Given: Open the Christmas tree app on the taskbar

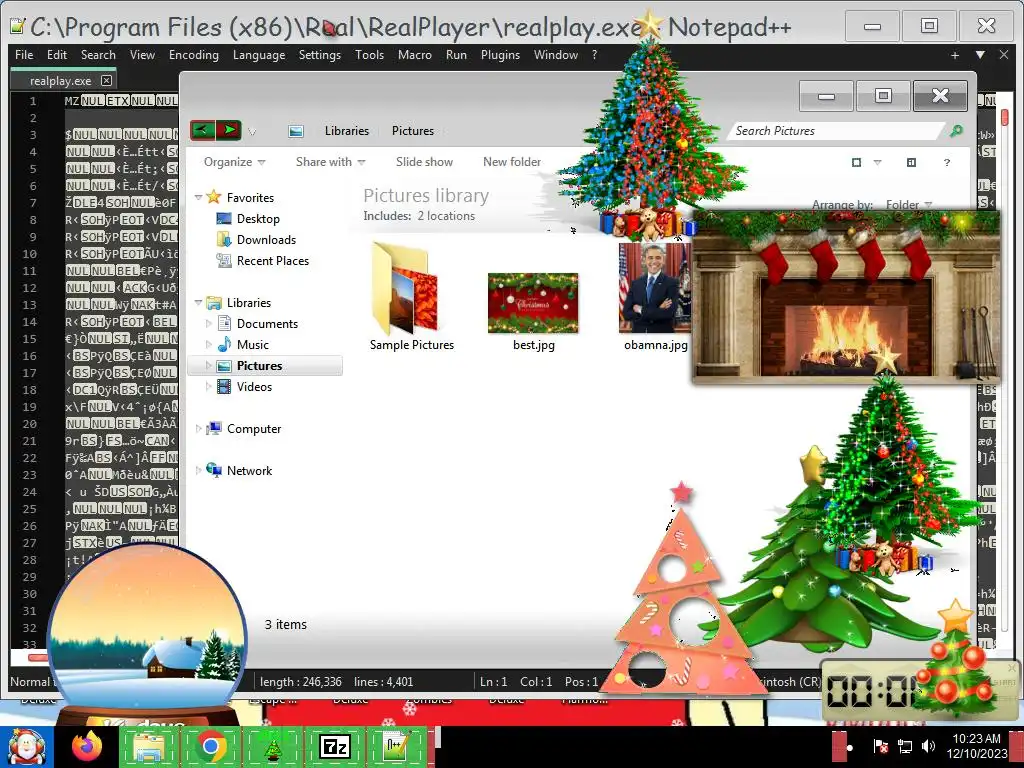Looking at the screenshot, I should [x=272, y=746].
